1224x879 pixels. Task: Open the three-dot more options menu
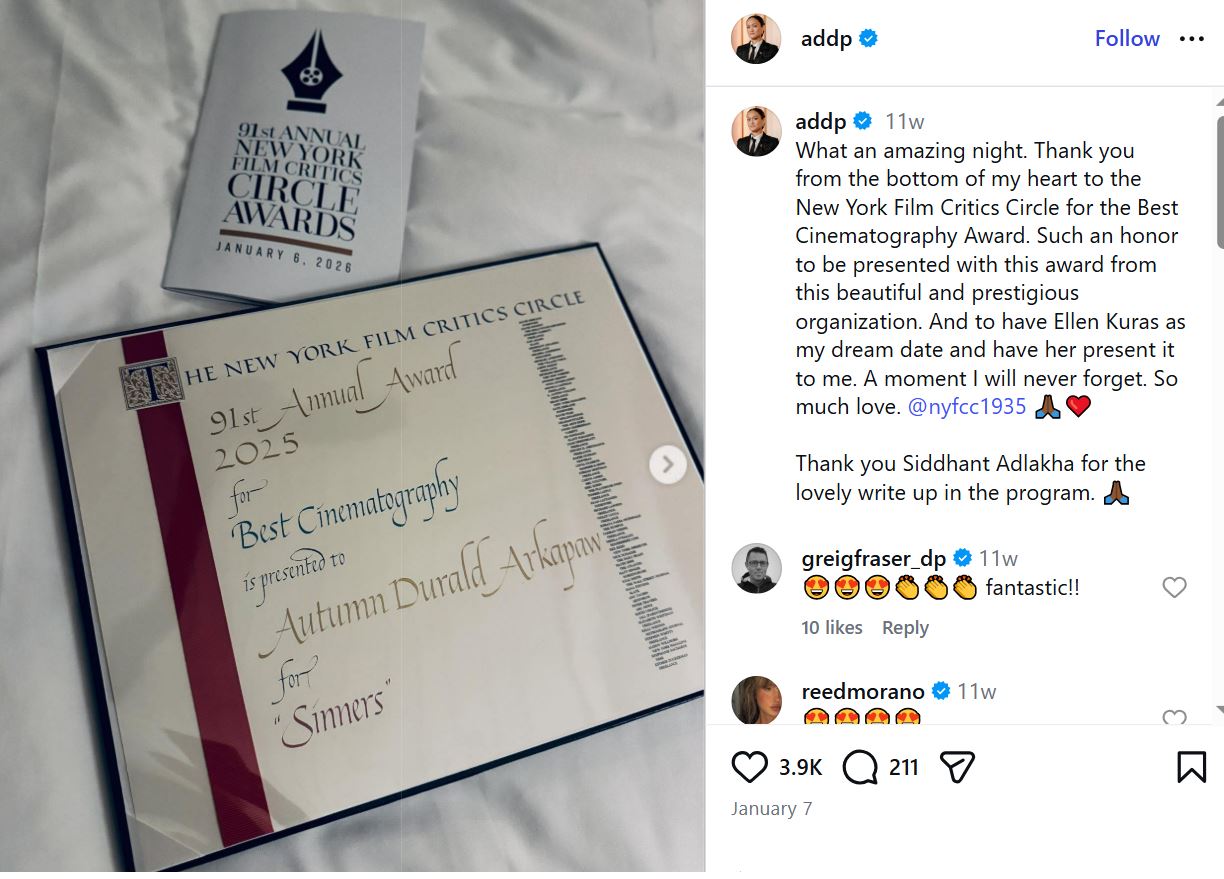point(1192,39)
